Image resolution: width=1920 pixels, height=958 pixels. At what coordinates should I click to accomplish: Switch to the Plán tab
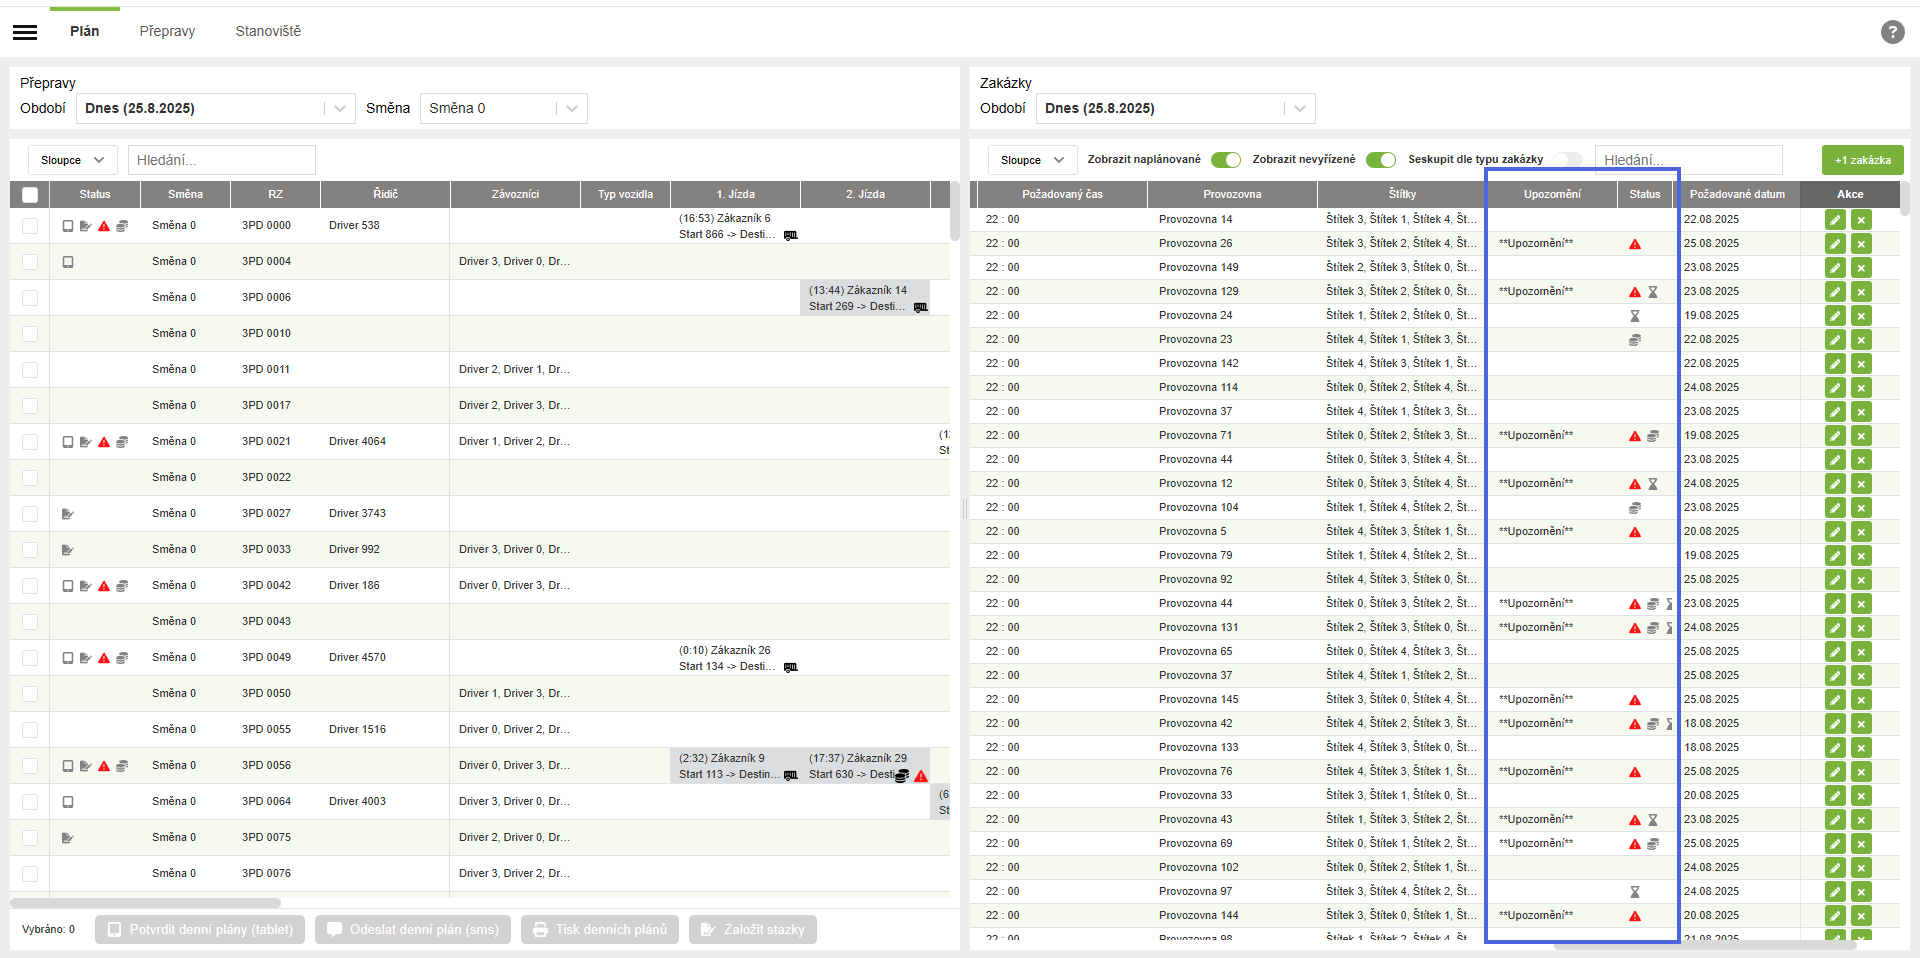(x=85, y=31)
